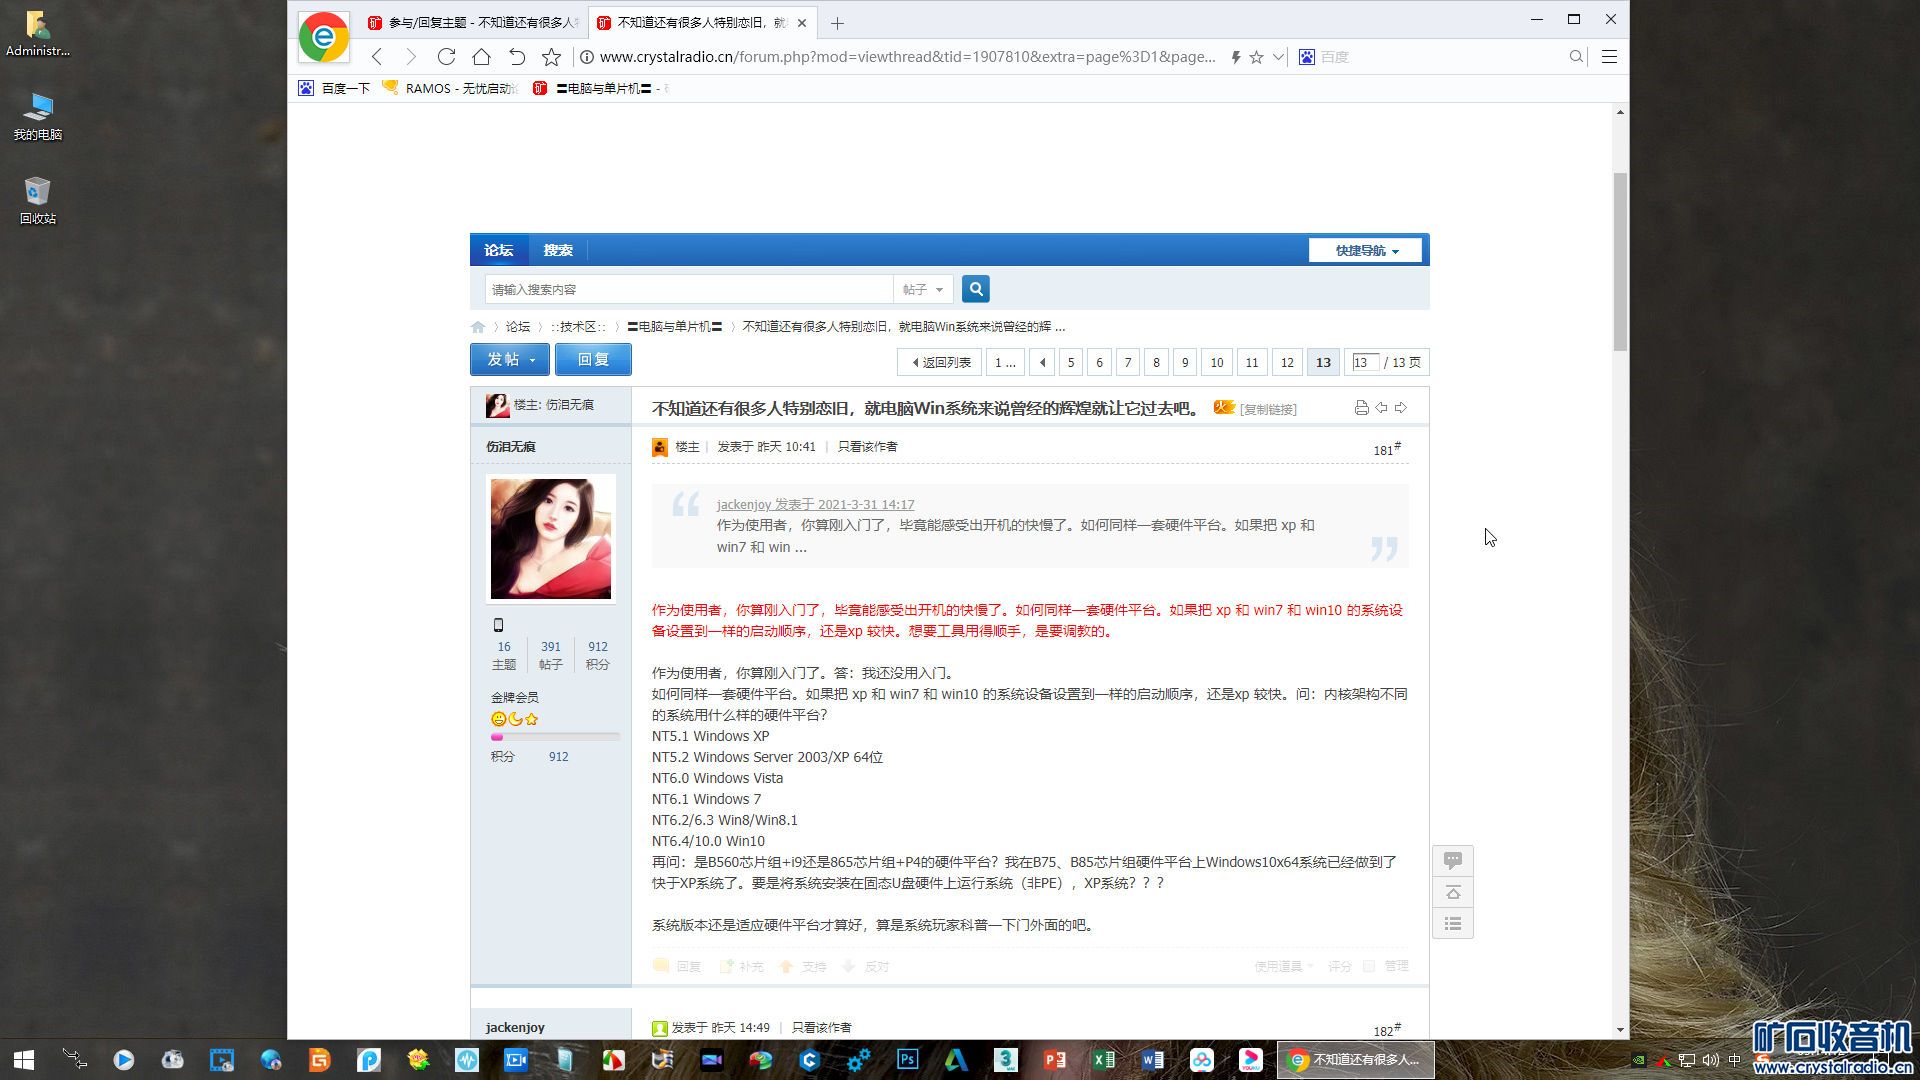Click the user avatar image of 伤泪无痕
This screenshot has width=1920, height=1080.
550,538
